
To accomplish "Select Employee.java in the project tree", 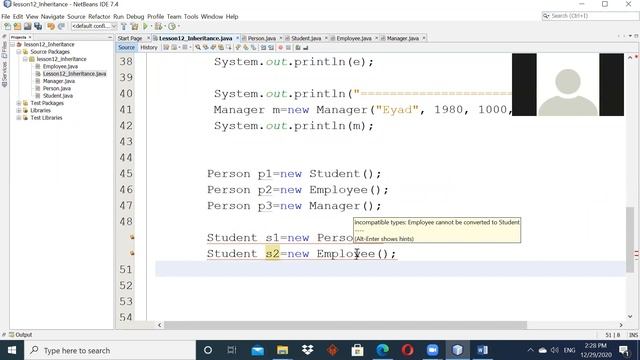I will 60,66.
